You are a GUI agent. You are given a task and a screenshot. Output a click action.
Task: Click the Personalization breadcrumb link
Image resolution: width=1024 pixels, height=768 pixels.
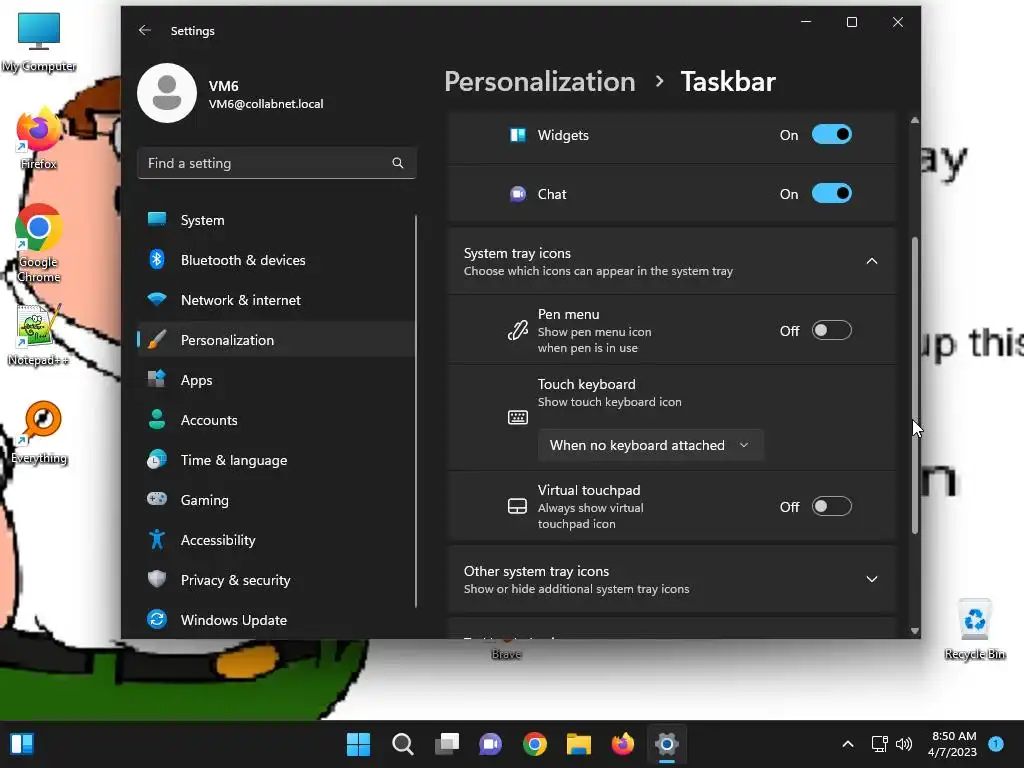(540, 82)
